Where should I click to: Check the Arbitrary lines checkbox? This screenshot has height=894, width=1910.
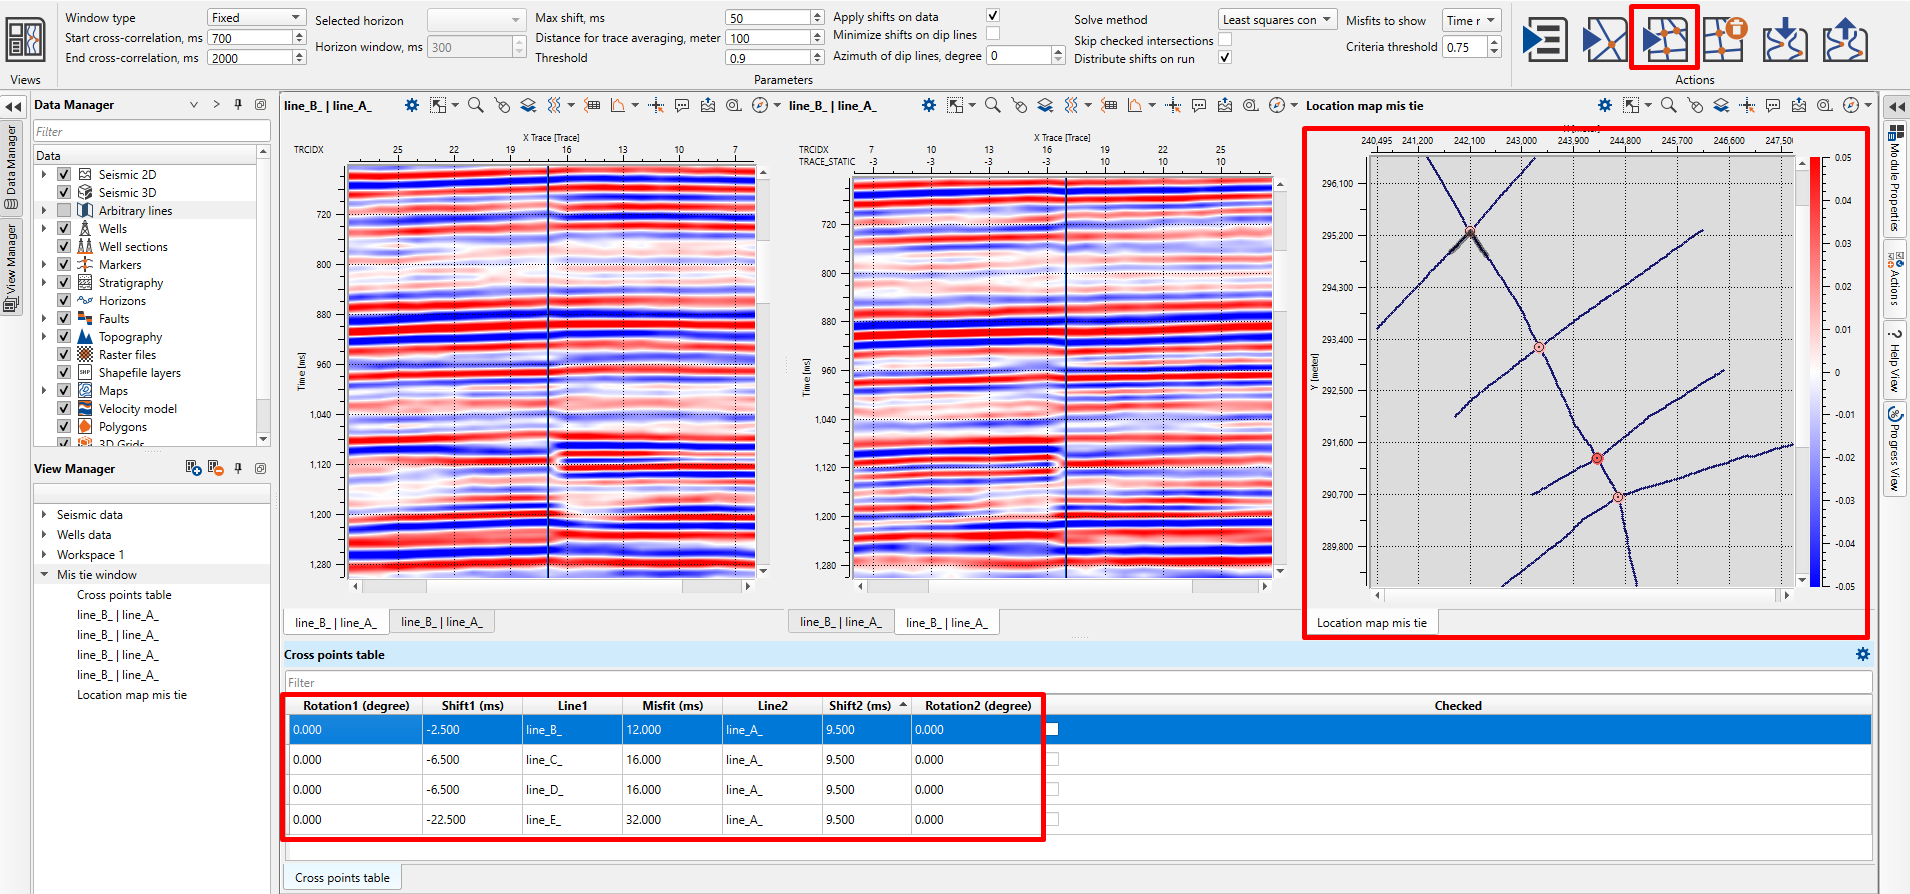(64, 211)
